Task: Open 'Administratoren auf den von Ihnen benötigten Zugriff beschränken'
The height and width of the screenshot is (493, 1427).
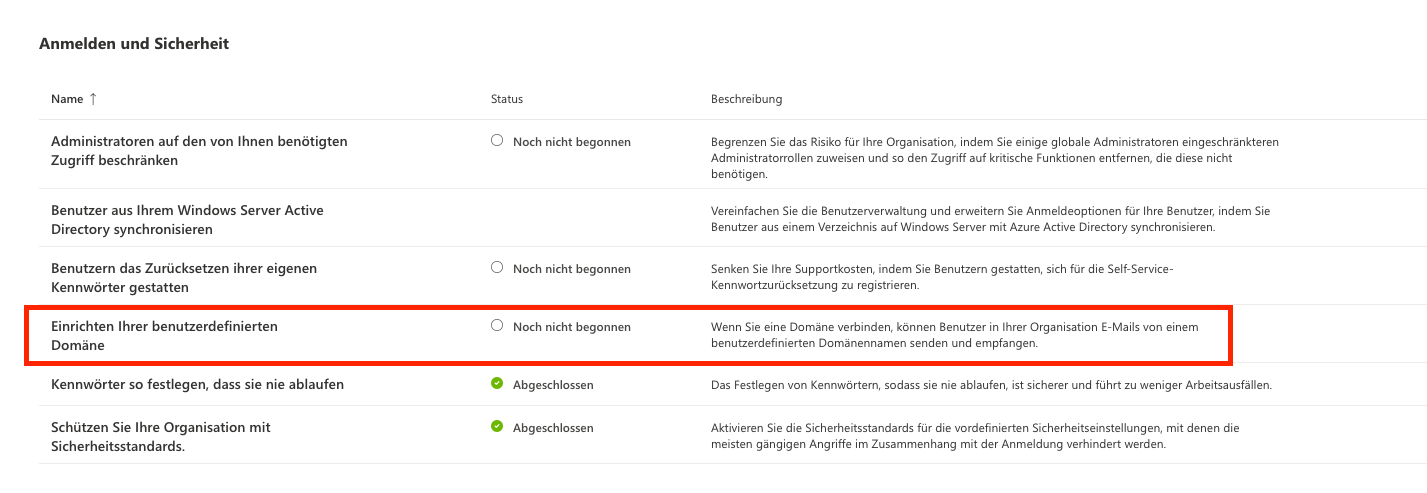Action: 199,150
